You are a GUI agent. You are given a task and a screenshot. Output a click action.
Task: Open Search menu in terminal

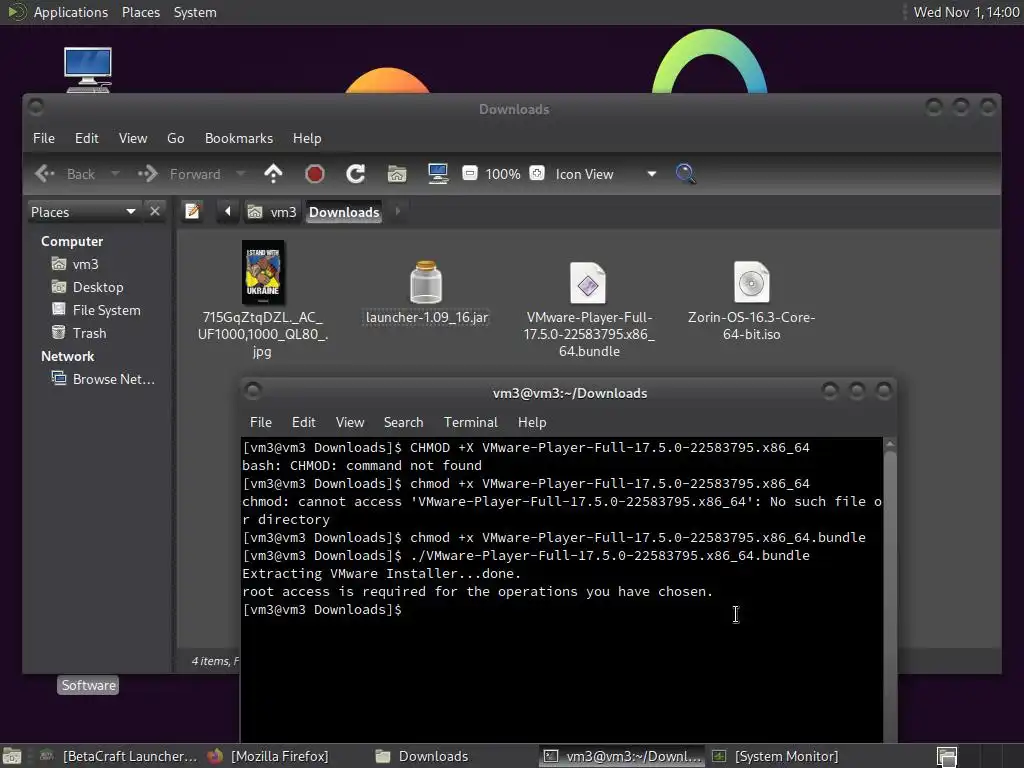point(403,423)
